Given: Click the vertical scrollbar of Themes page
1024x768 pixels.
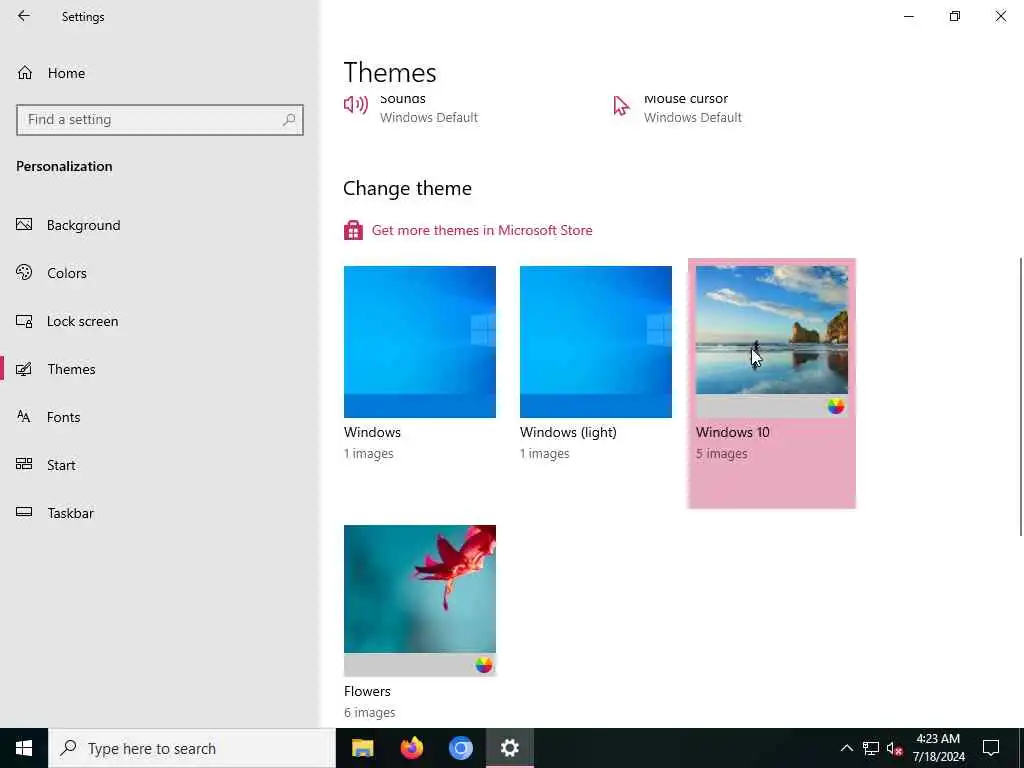Looking at the screenshot, I should pyautogui.click(x=1020, y=396).
